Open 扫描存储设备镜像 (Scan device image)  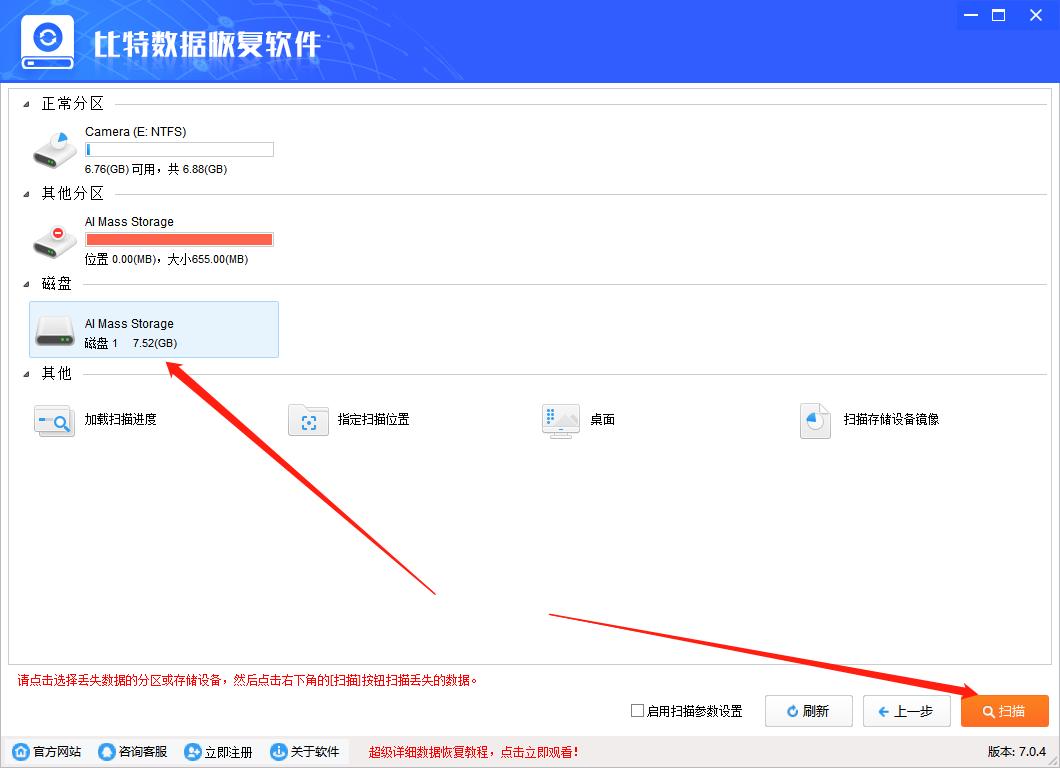coord(814,421)
